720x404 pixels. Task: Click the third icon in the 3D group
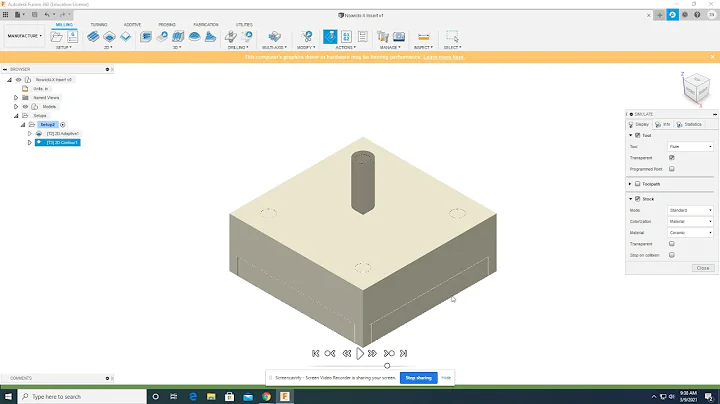pyautogui.click(x=178, y=36)
